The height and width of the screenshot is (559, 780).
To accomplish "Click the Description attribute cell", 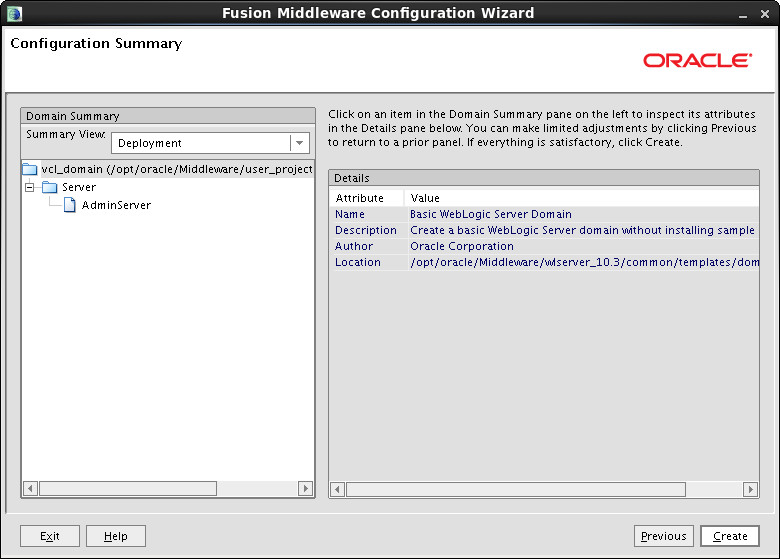I will pos(368,230).
